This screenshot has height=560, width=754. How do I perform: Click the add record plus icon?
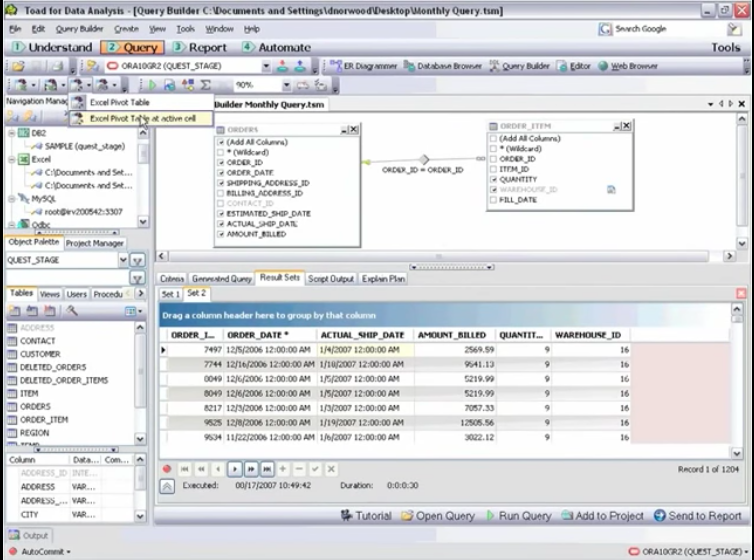pos(283,469)
